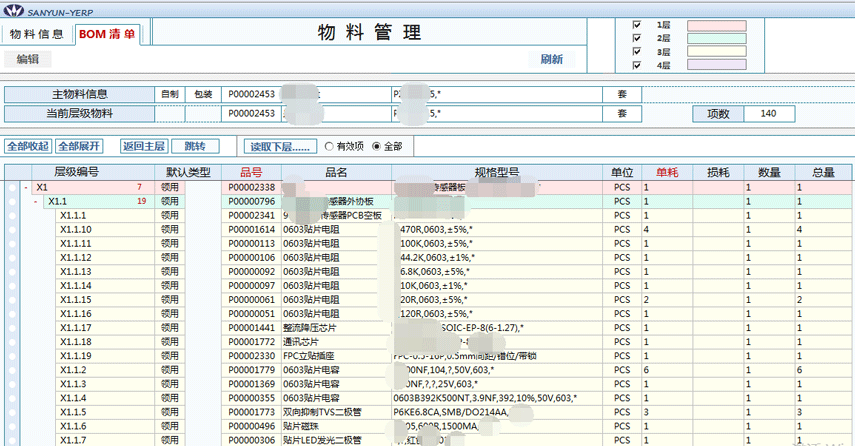
Task: Toggle the 4层 checkbox
Action: point(637,65)
